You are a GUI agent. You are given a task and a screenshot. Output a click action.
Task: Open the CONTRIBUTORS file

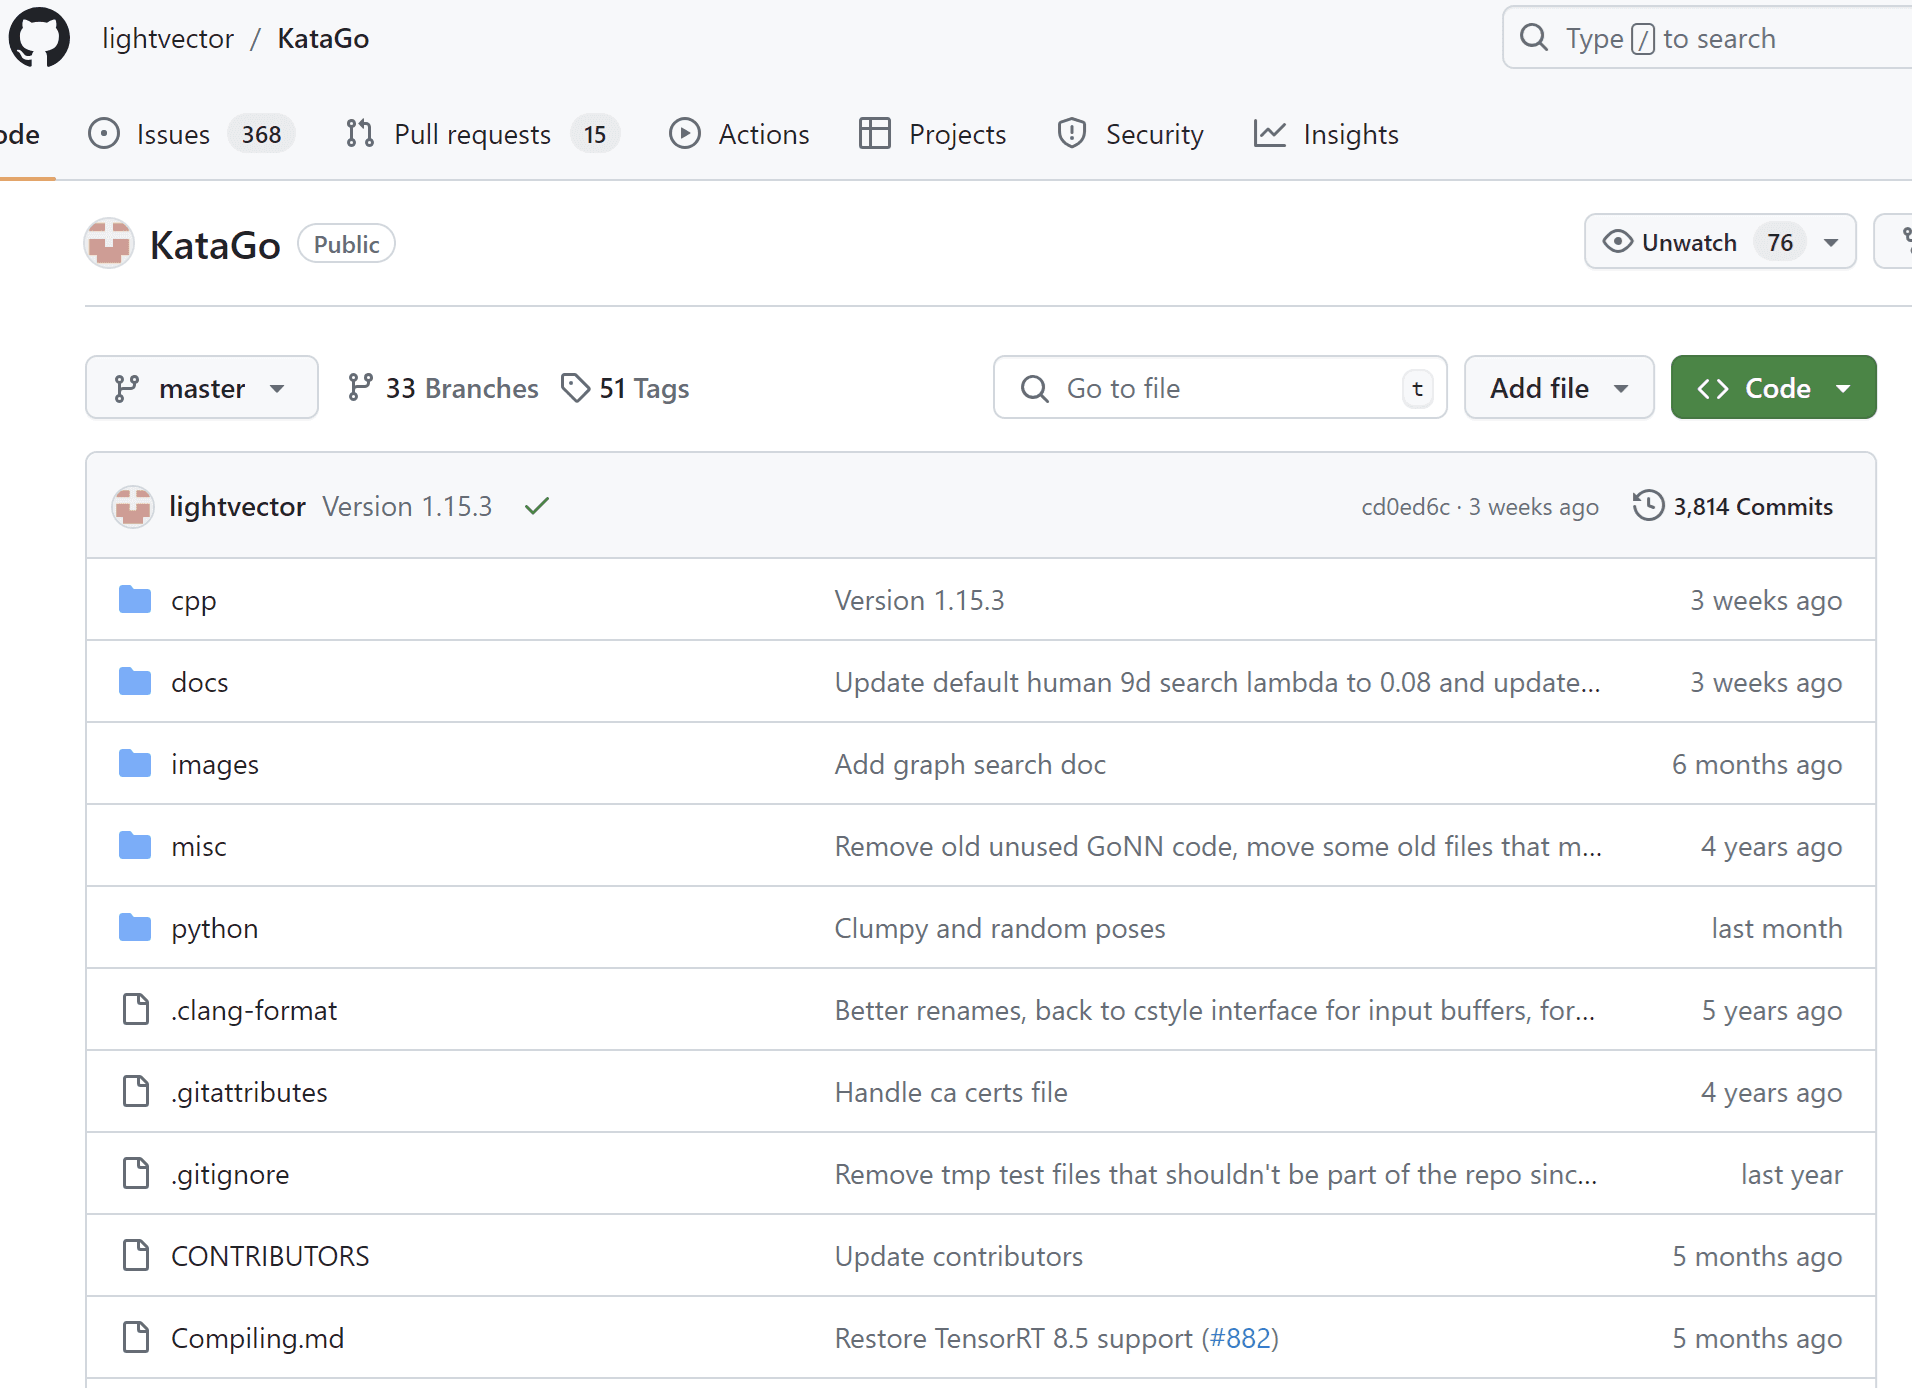[270, 1256]
